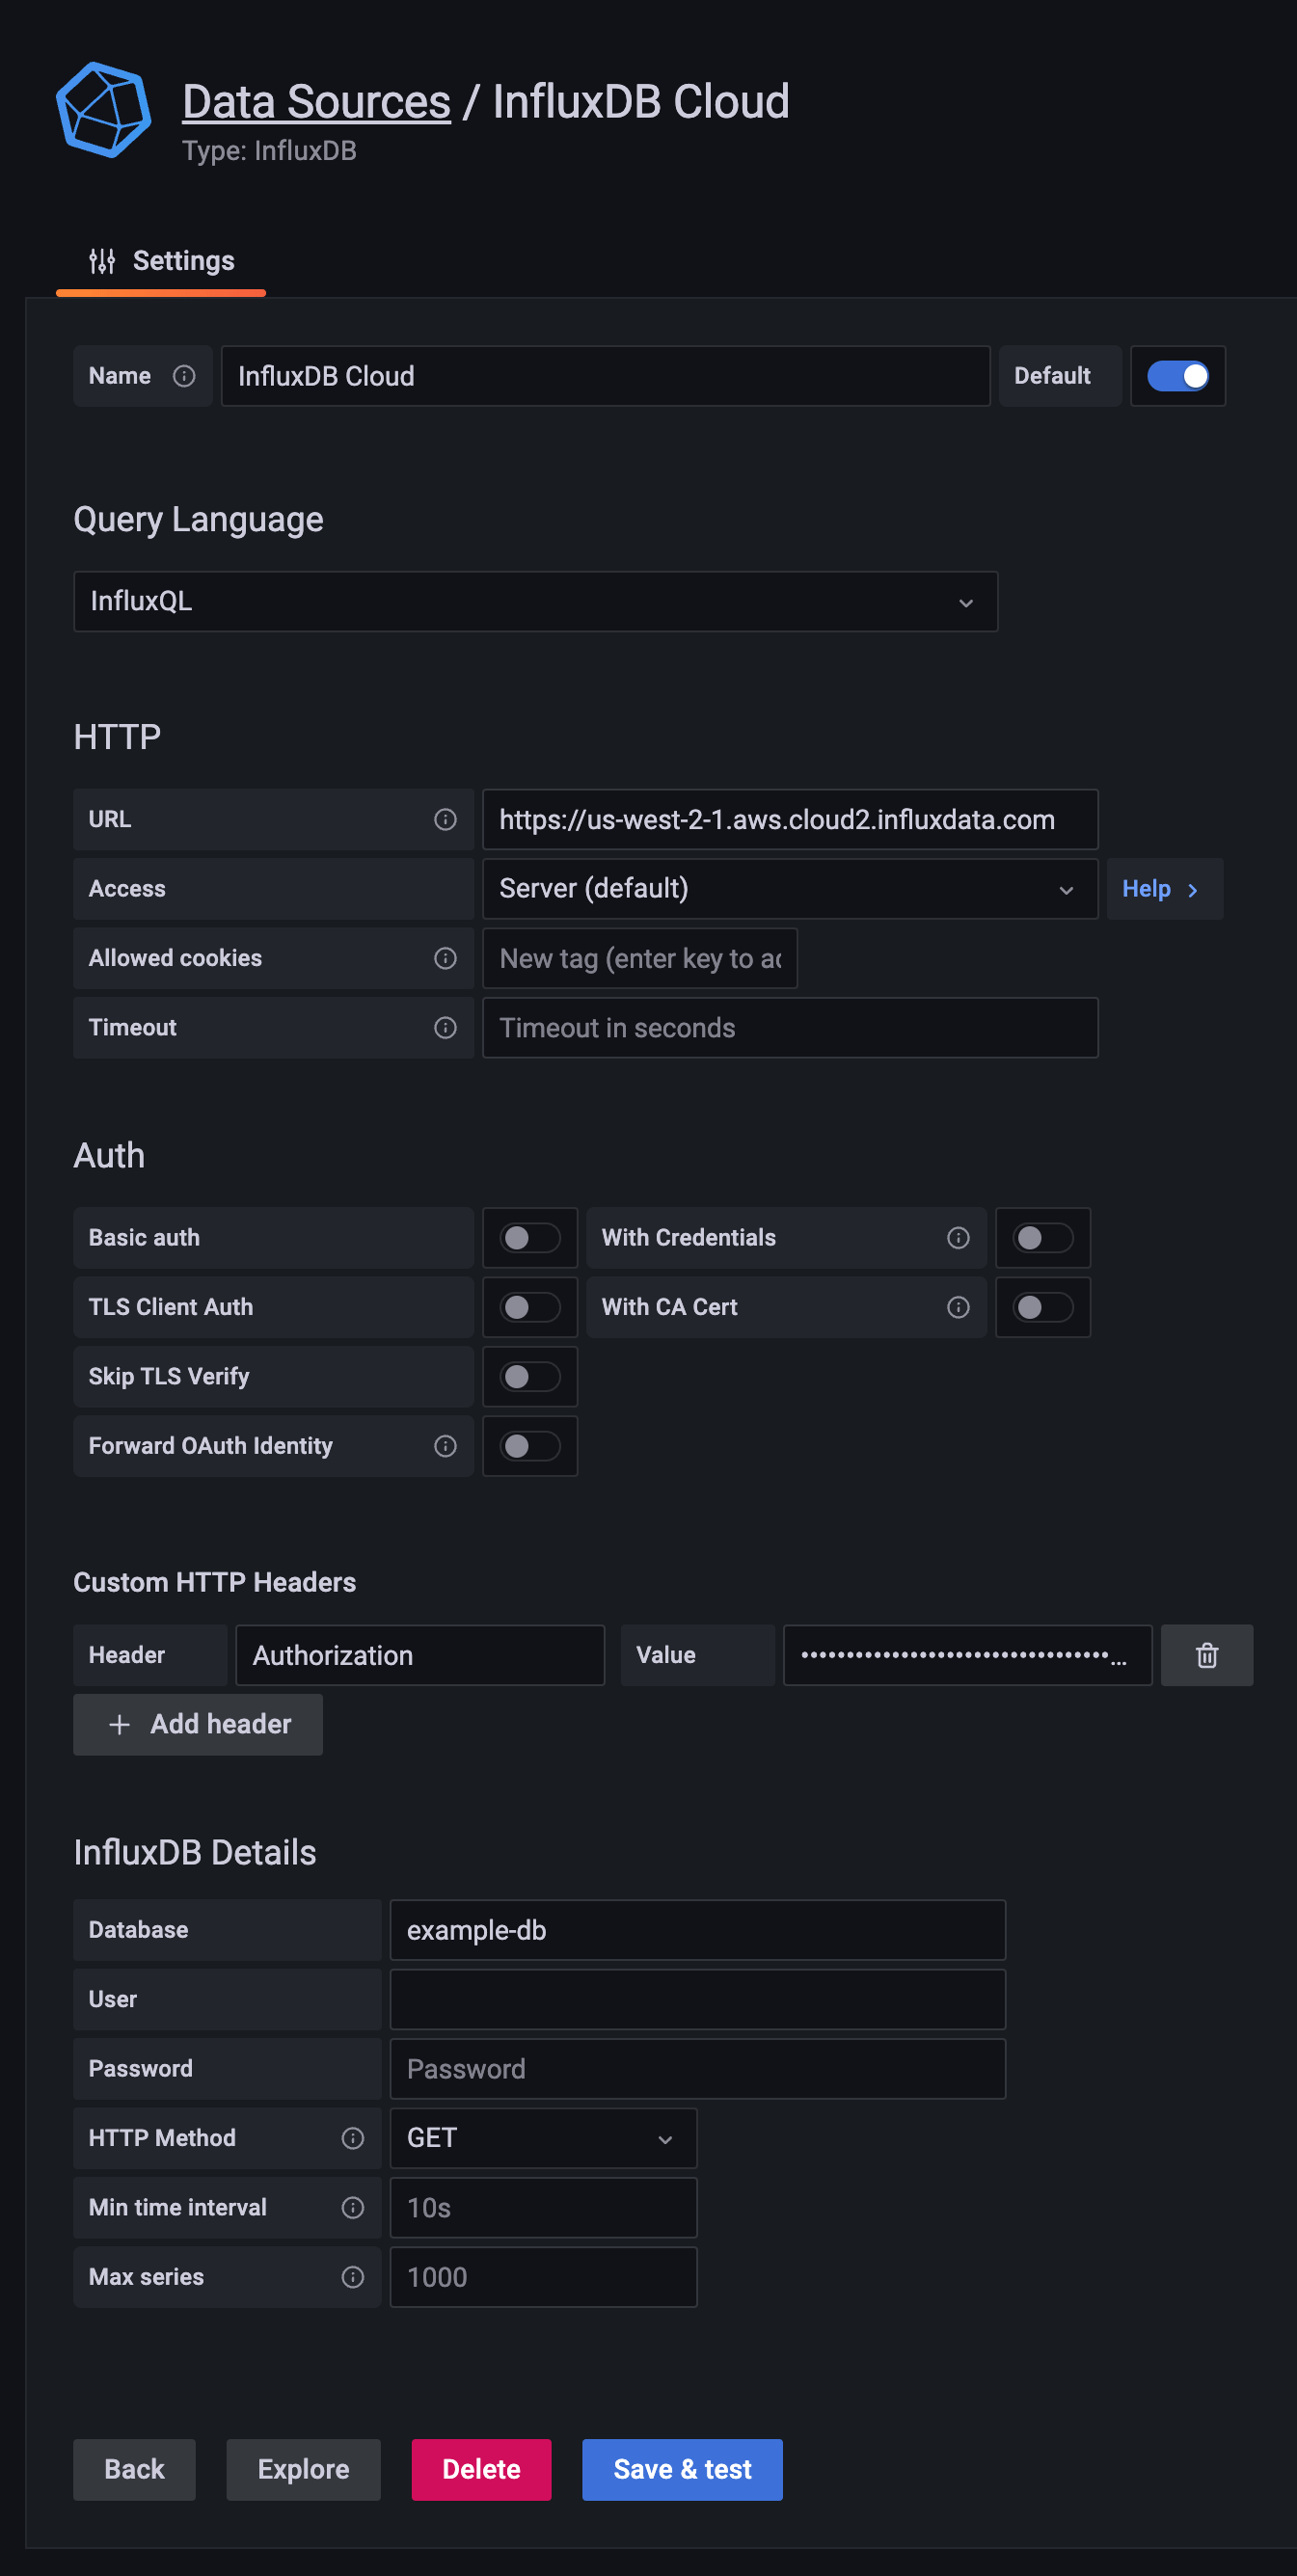The image size is (1297, 2576).
Task: Enable the With Credentials toggle
Action: point(1043,1238)
